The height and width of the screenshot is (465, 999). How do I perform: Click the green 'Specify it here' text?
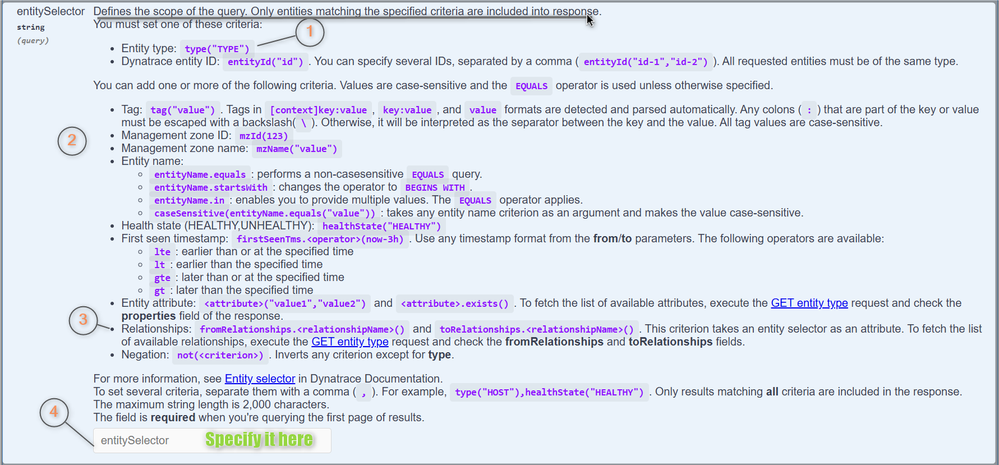259,439
